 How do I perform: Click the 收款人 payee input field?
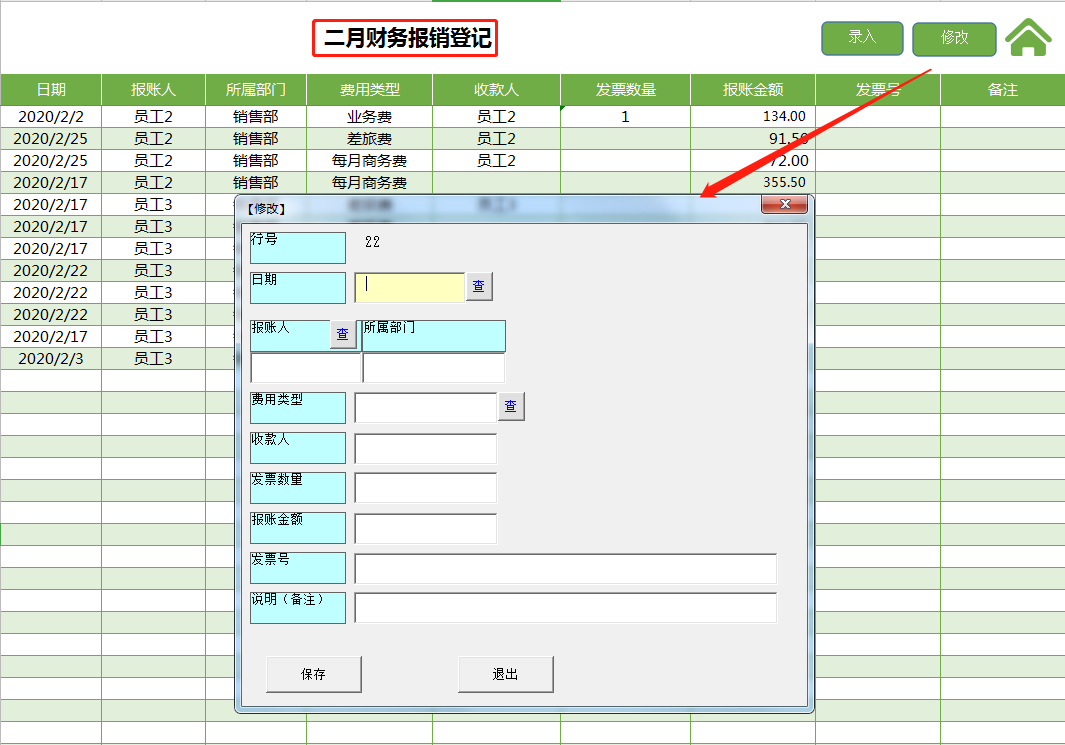pos(425,448)
